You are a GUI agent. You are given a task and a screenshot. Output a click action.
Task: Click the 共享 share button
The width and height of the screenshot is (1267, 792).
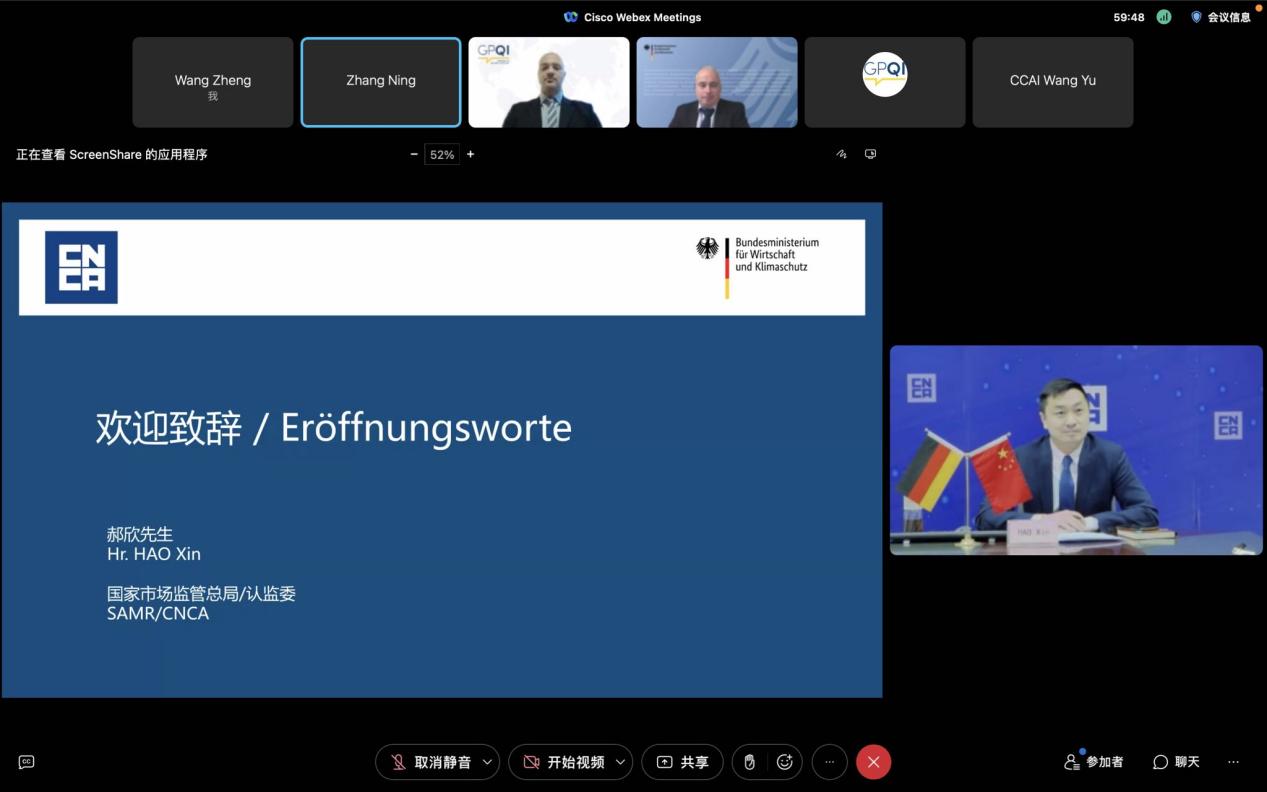(682, 762)
